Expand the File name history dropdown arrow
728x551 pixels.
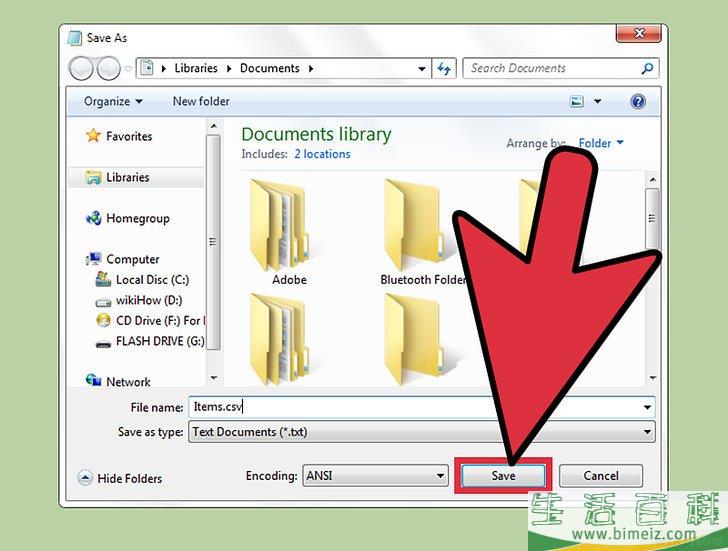647,407
